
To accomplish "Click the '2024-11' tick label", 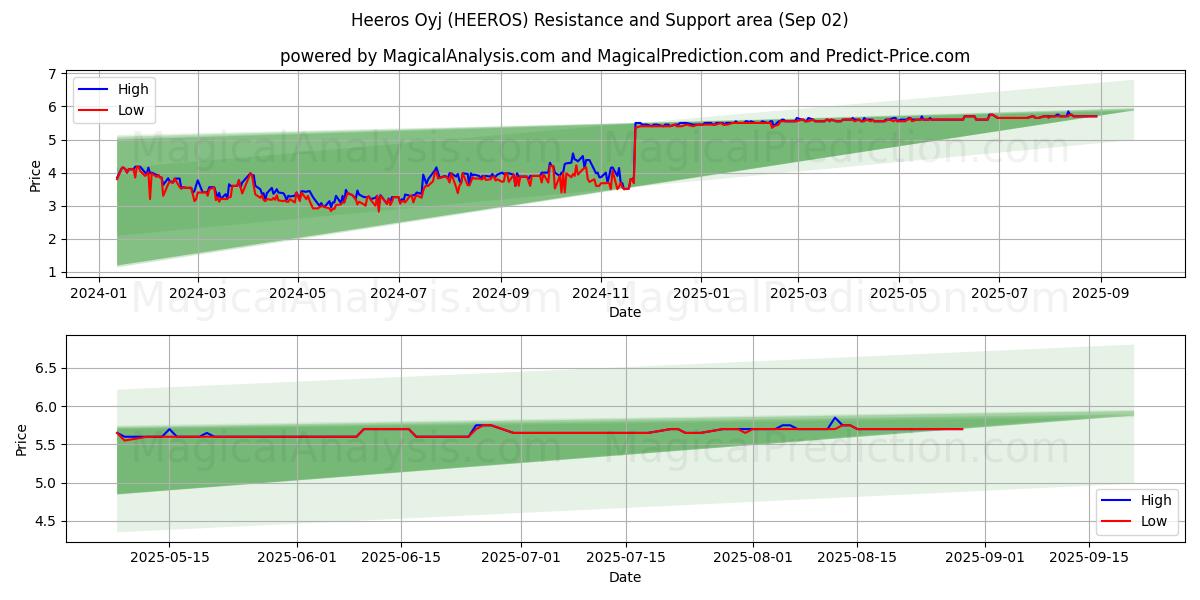I will click(x=601, y=292).
